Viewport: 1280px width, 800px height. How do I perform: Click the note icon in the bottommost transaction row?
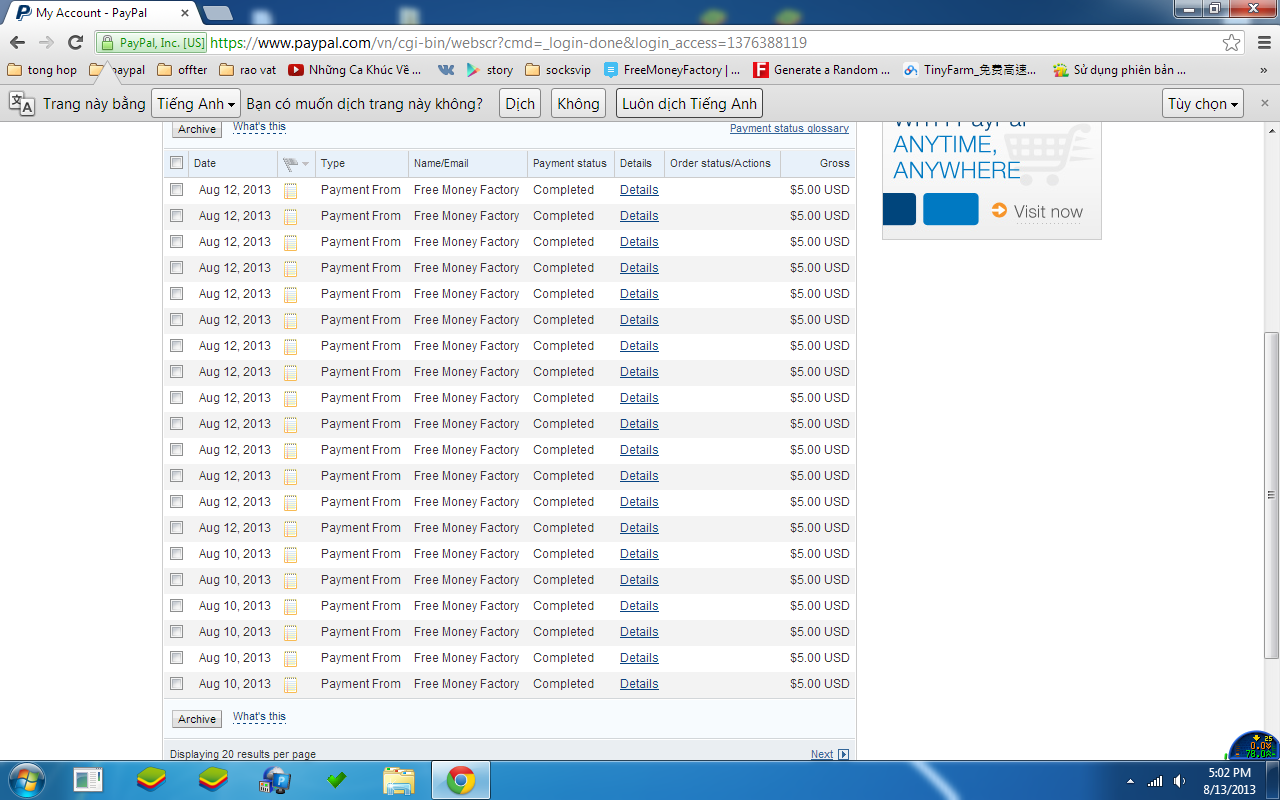click(x=291, y=684)
